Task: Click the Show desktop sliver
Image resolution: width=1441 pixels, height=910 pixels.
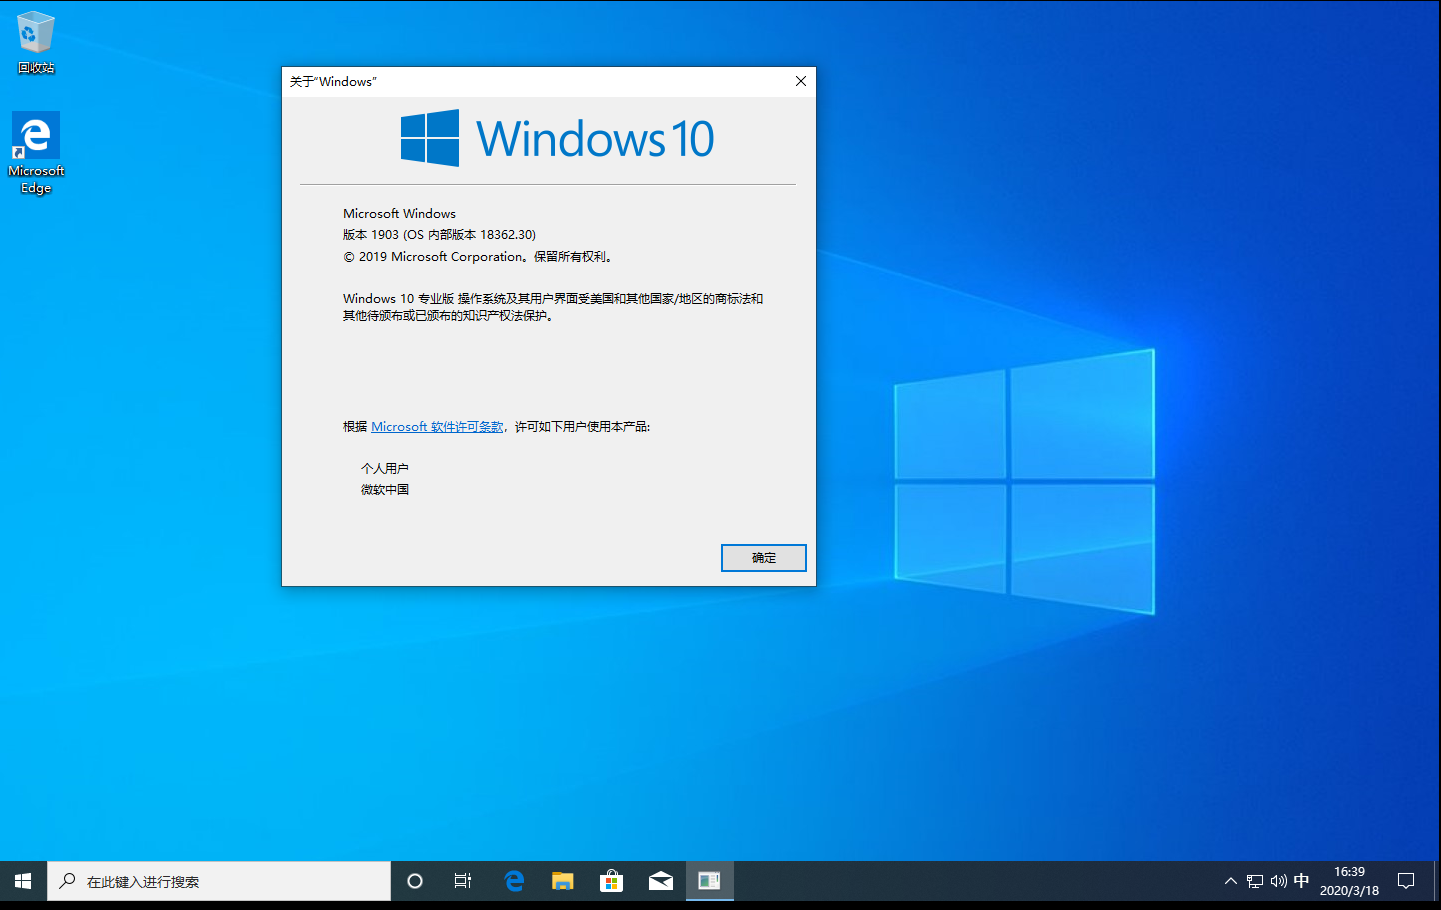Action: 1437,881
